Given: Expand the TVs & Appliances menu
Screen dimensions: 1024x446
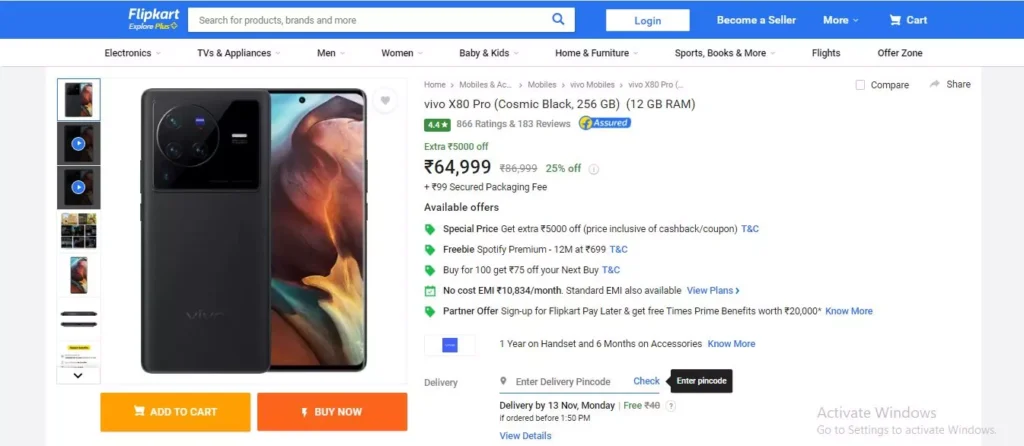Looking at the screenshot, I should click(x=239, y=53).
